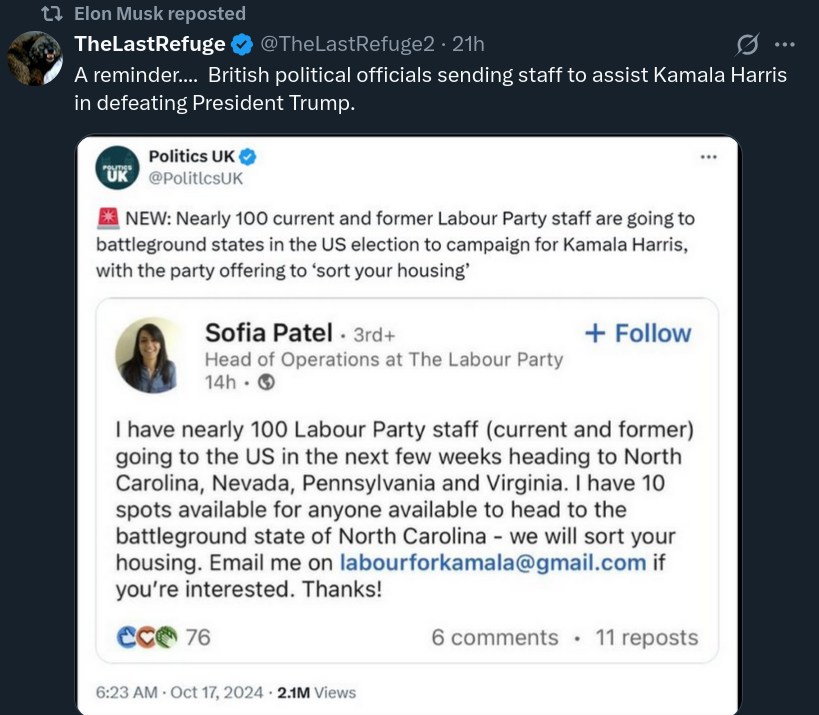Open the three-dot menu on the Politics UK post

(708, 157)
